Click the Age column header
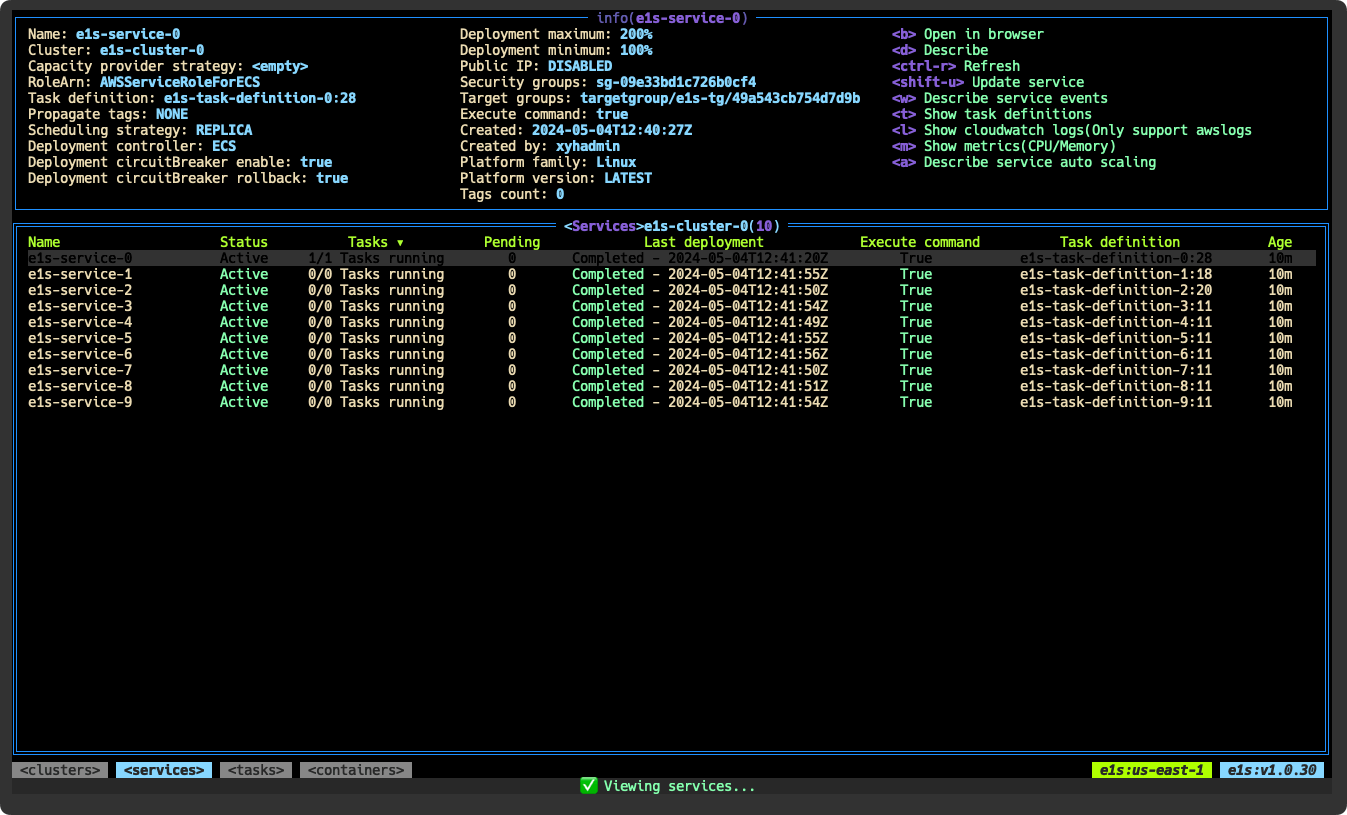This screenshot has height=815, width=1347. click(1280, 242)
